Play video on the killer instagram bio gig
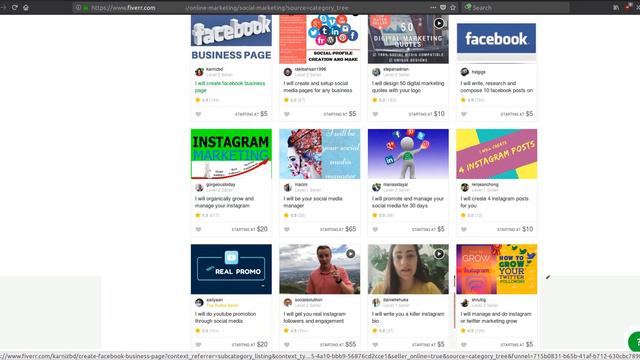 [x=439, y=254]
